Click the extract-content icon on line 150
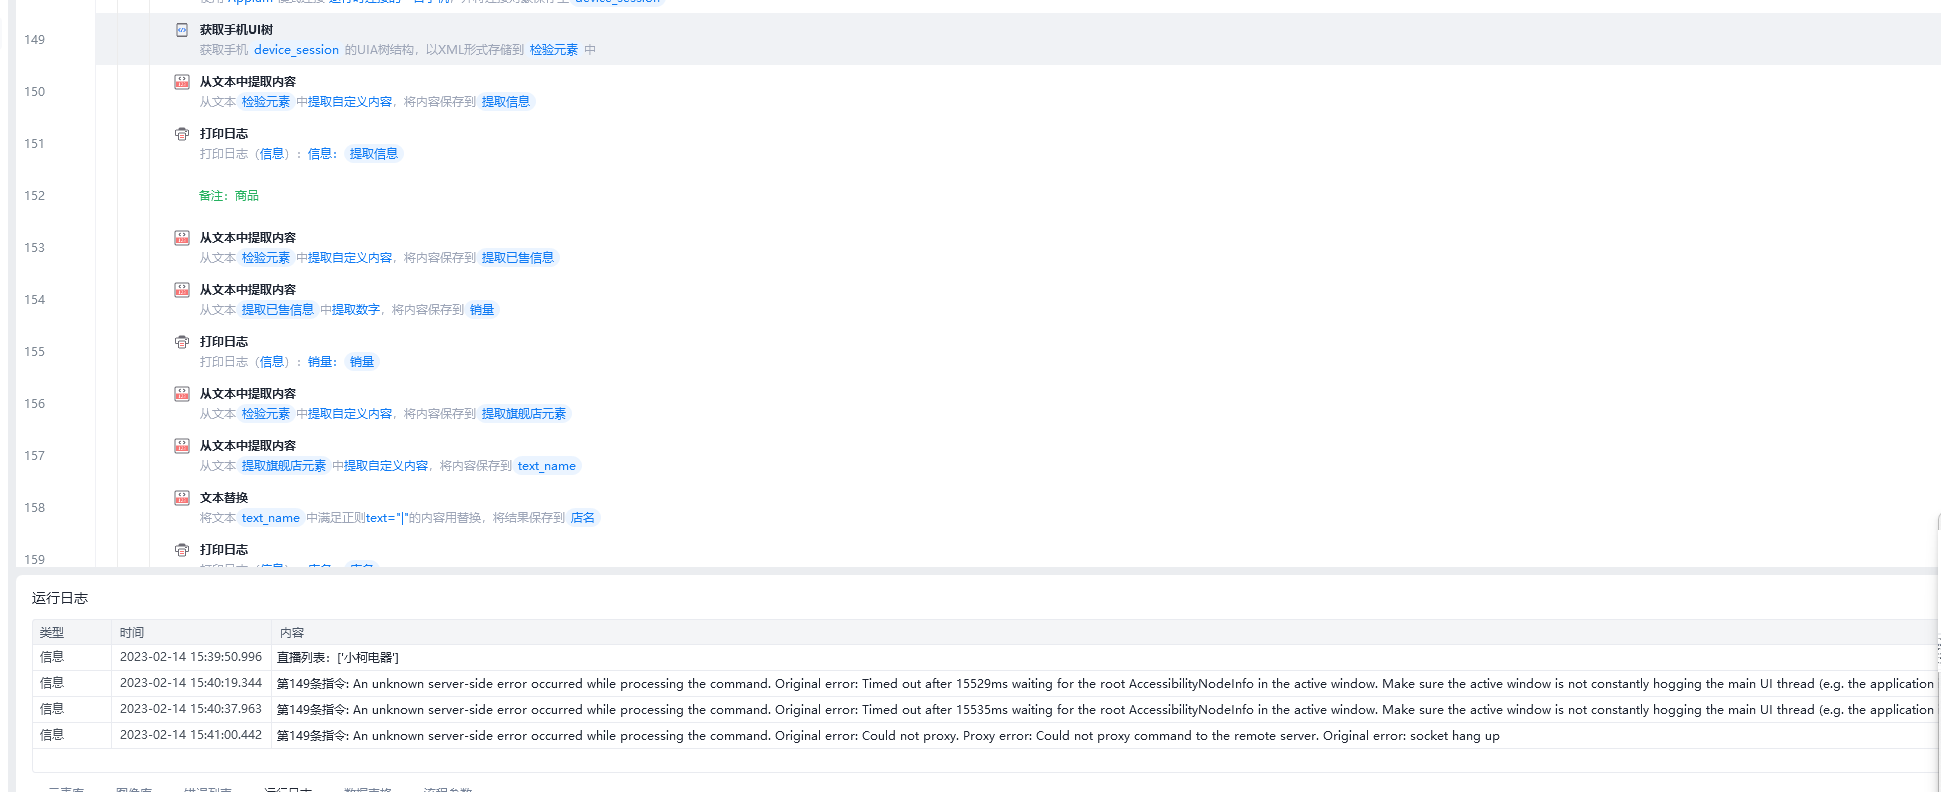 click(182, 82)
